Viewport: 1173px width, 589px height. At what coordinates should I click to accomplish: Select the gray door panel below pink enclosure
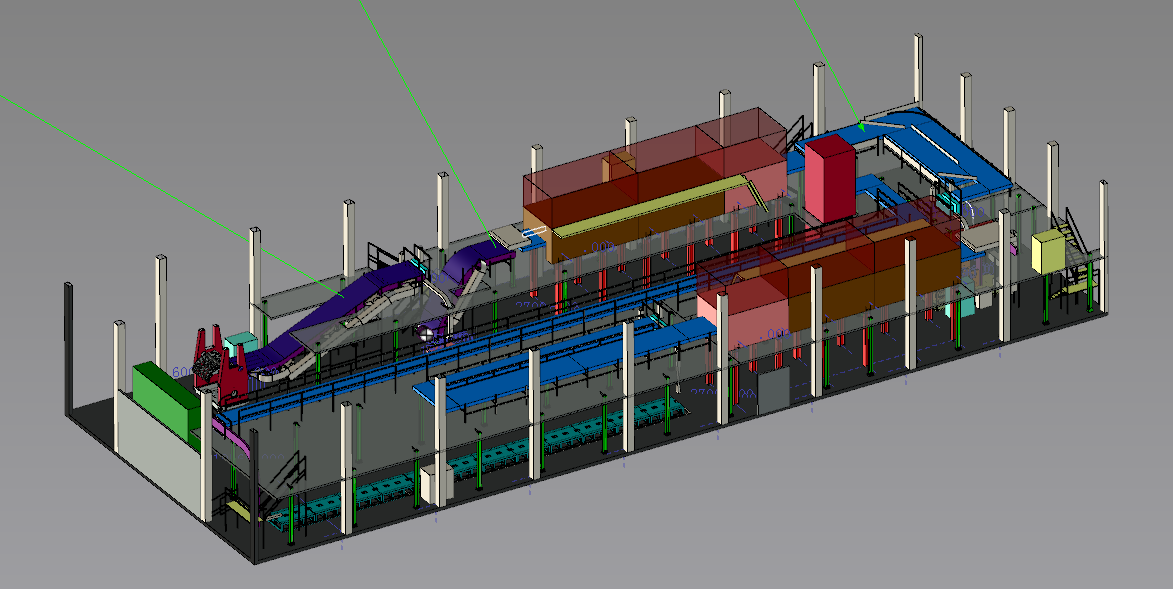773,392
